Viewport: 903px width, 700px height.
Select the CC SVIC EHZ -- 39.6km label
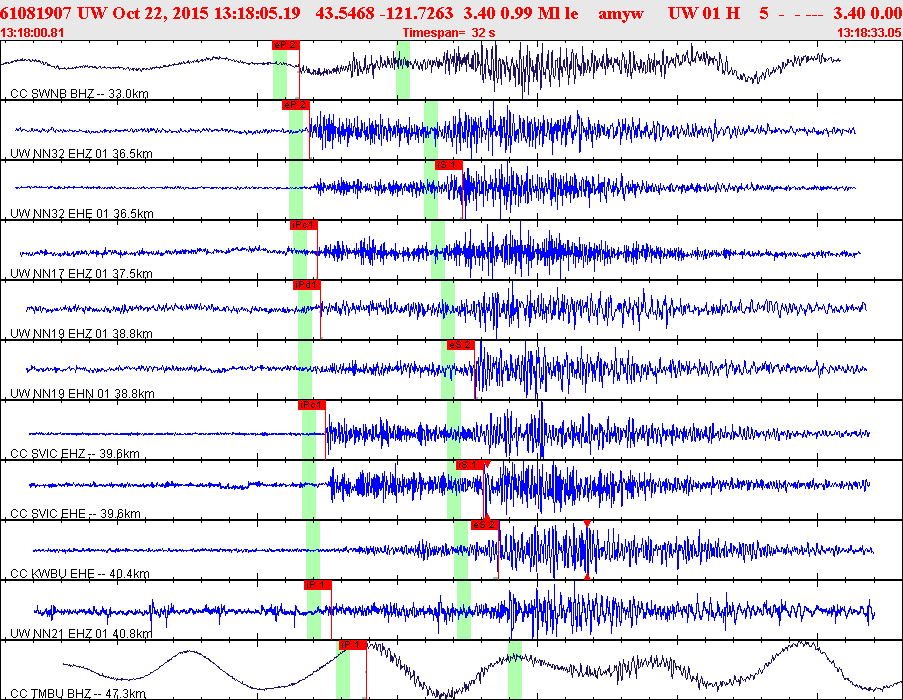click(75, 454)
